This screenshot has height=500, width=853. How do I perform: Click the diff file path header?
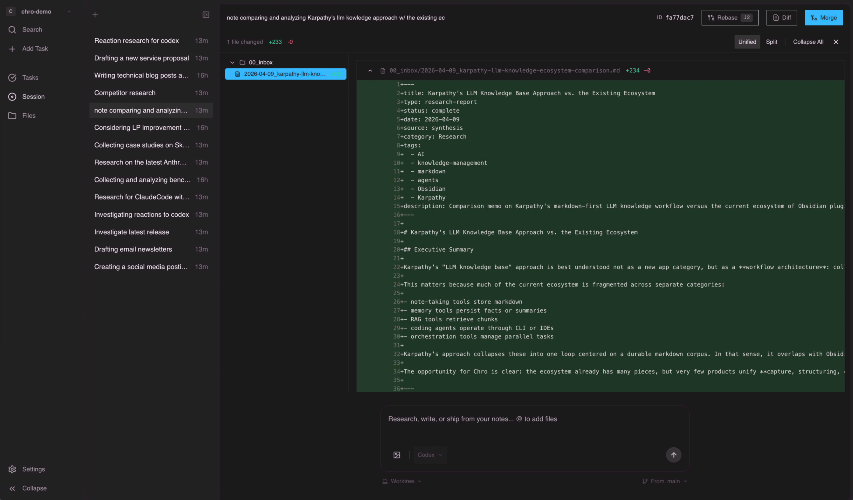point(504,71)
